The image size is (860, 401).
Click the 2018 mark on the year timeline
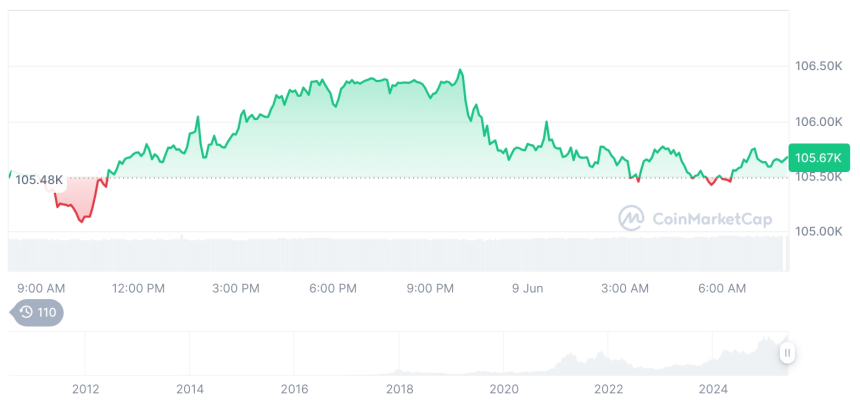[x=399, y=388]
